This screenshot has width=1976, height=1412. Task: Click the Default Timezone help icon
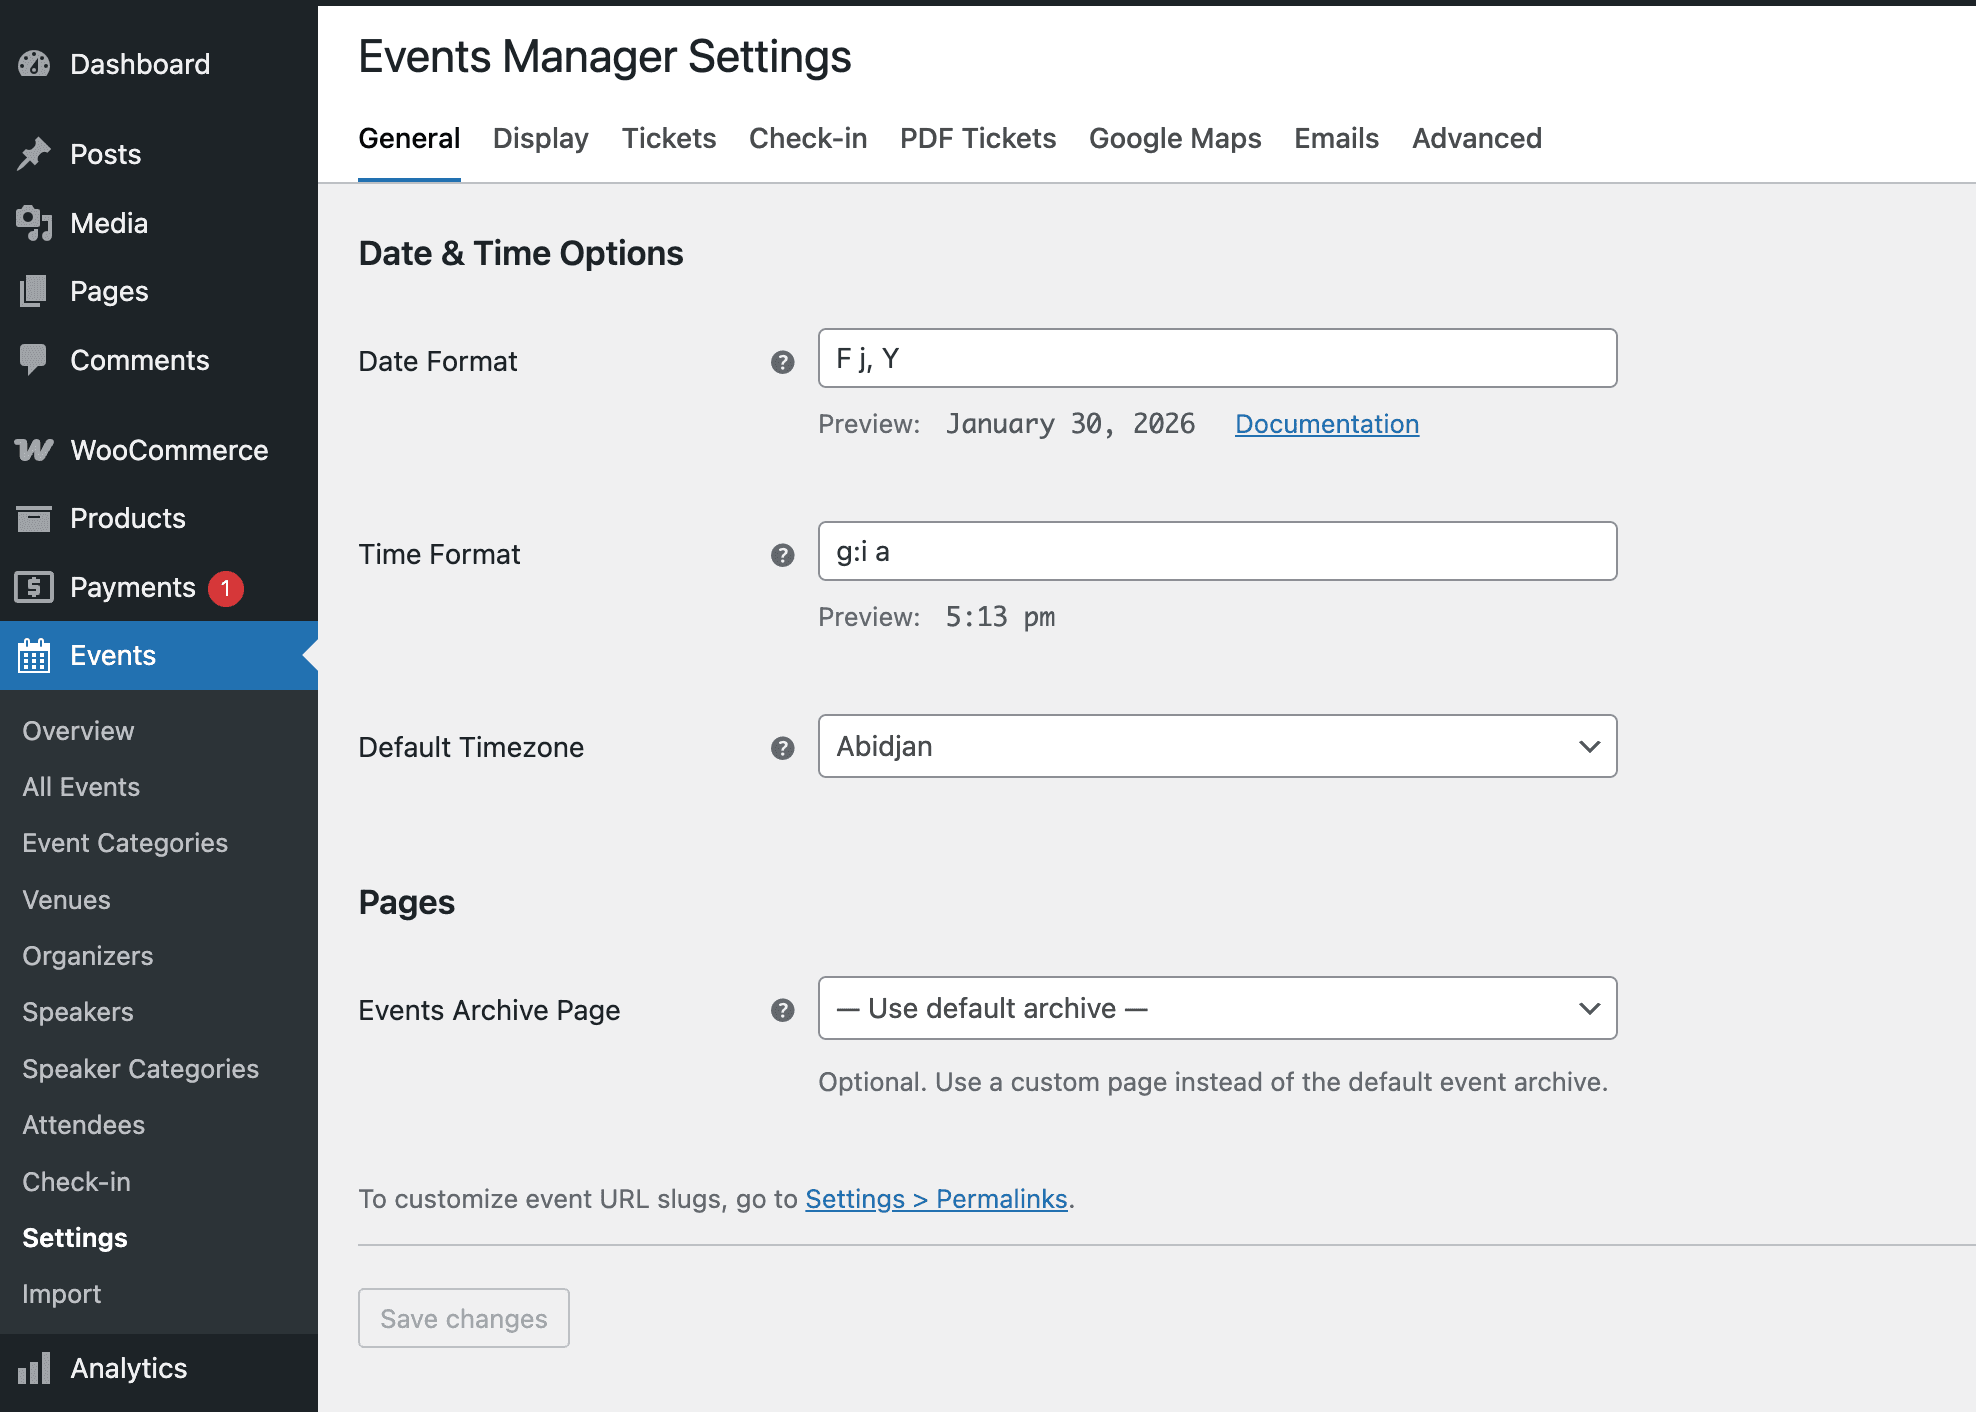point(782,748)
